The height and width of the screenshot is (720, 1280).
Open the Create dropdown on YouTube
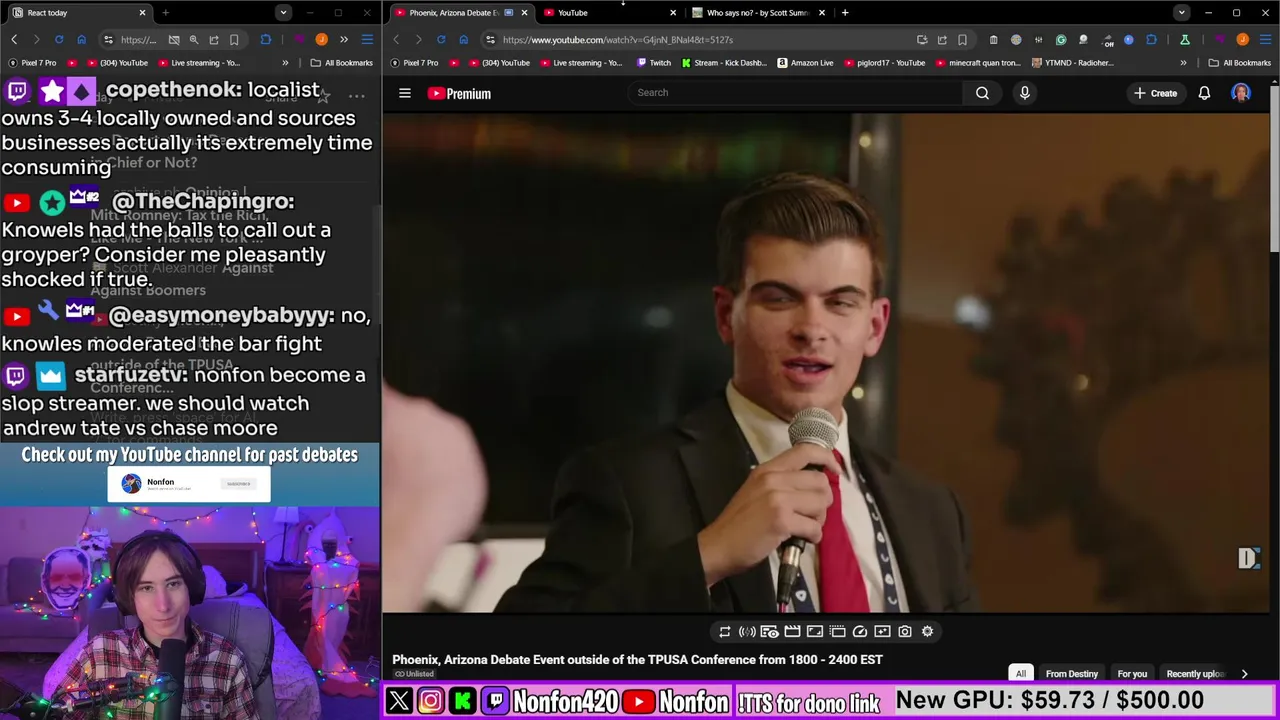1155,93
